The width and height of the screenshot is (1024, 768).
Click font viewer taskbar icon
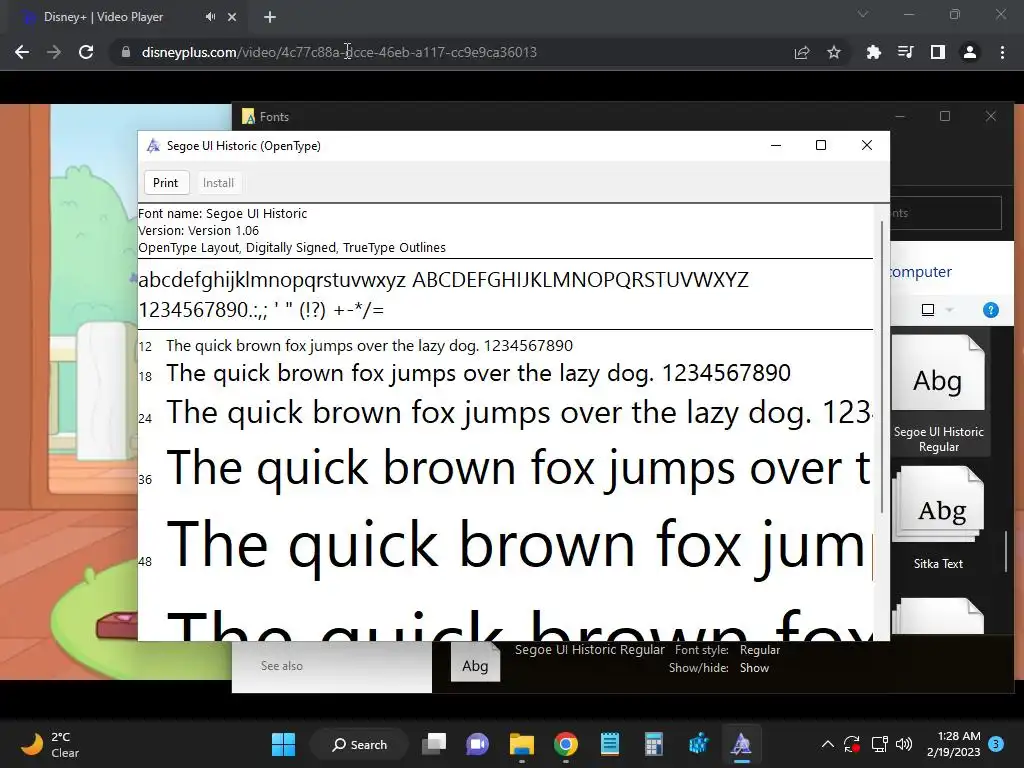tap(741, 744)
